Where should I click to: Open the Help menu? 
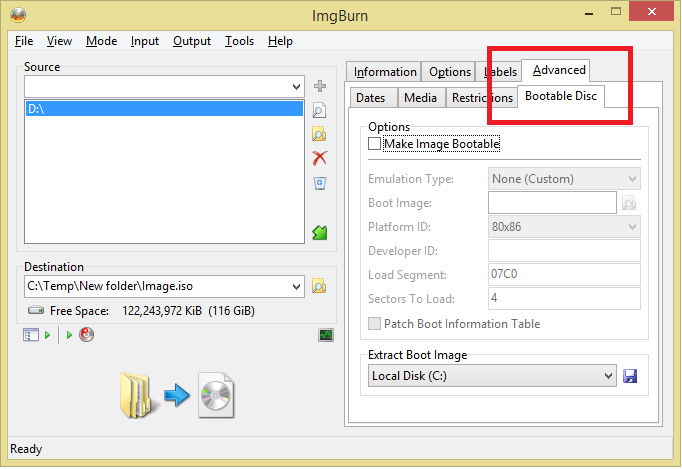pos(280,41)
